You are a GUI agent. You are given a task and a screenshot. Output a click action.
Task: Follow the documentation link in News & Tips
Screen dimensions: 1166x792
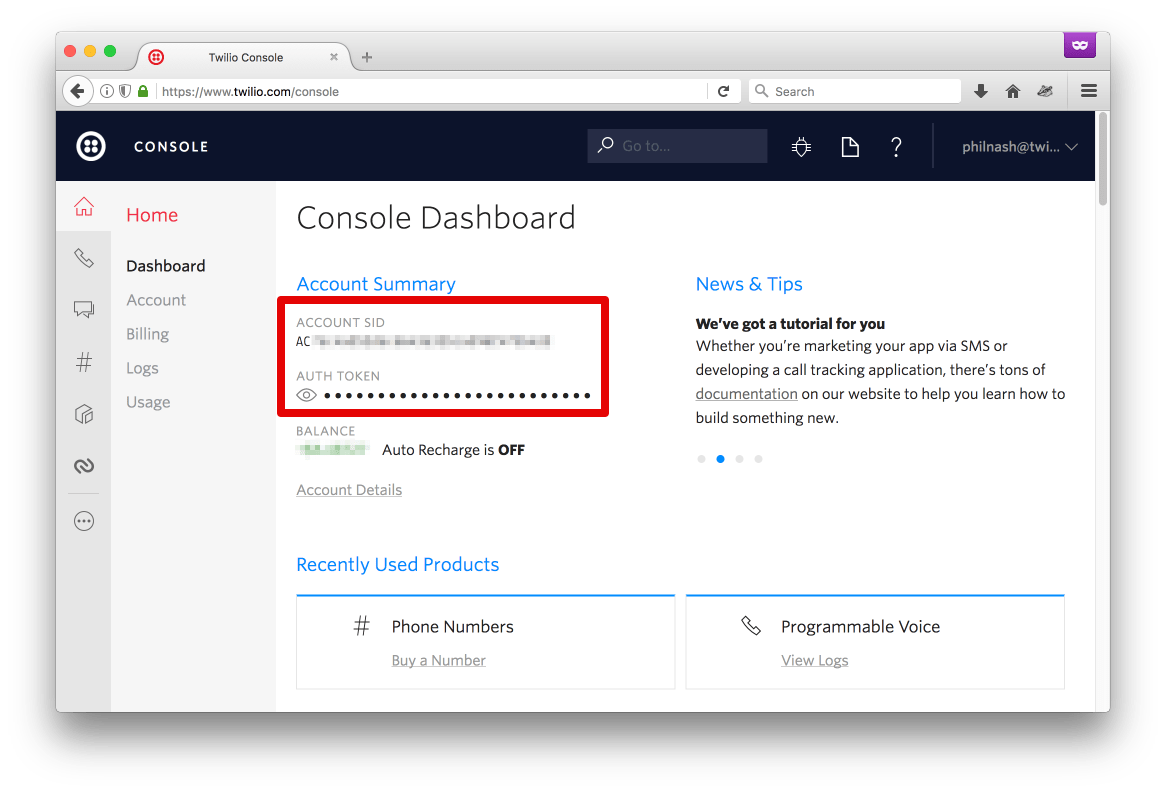coord(747,394)
